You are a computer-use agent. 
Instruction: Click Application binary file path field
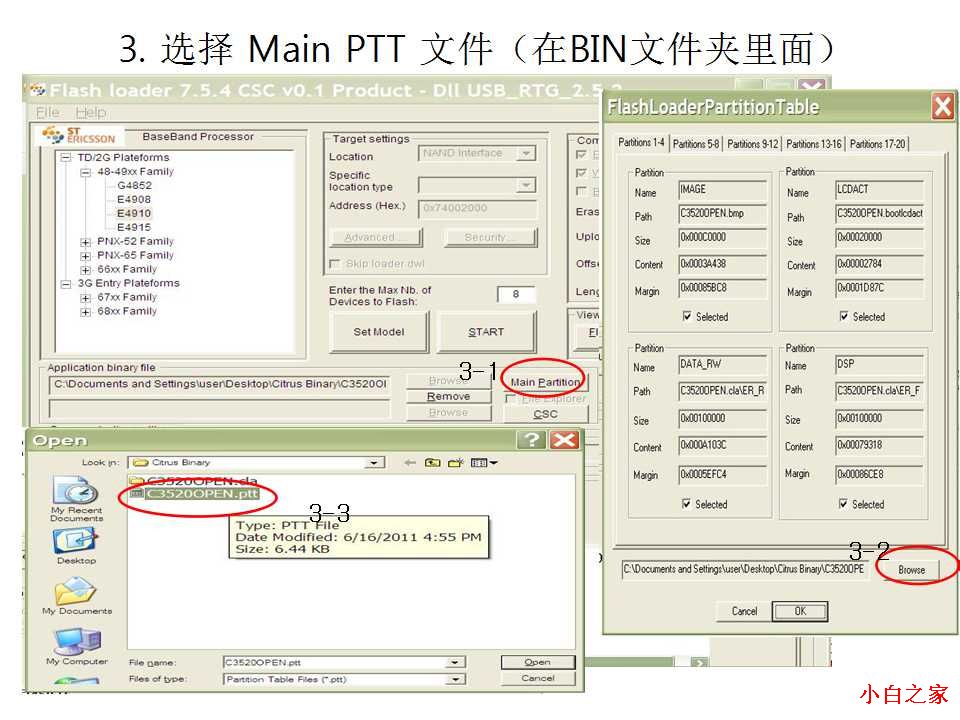(219, 384)
